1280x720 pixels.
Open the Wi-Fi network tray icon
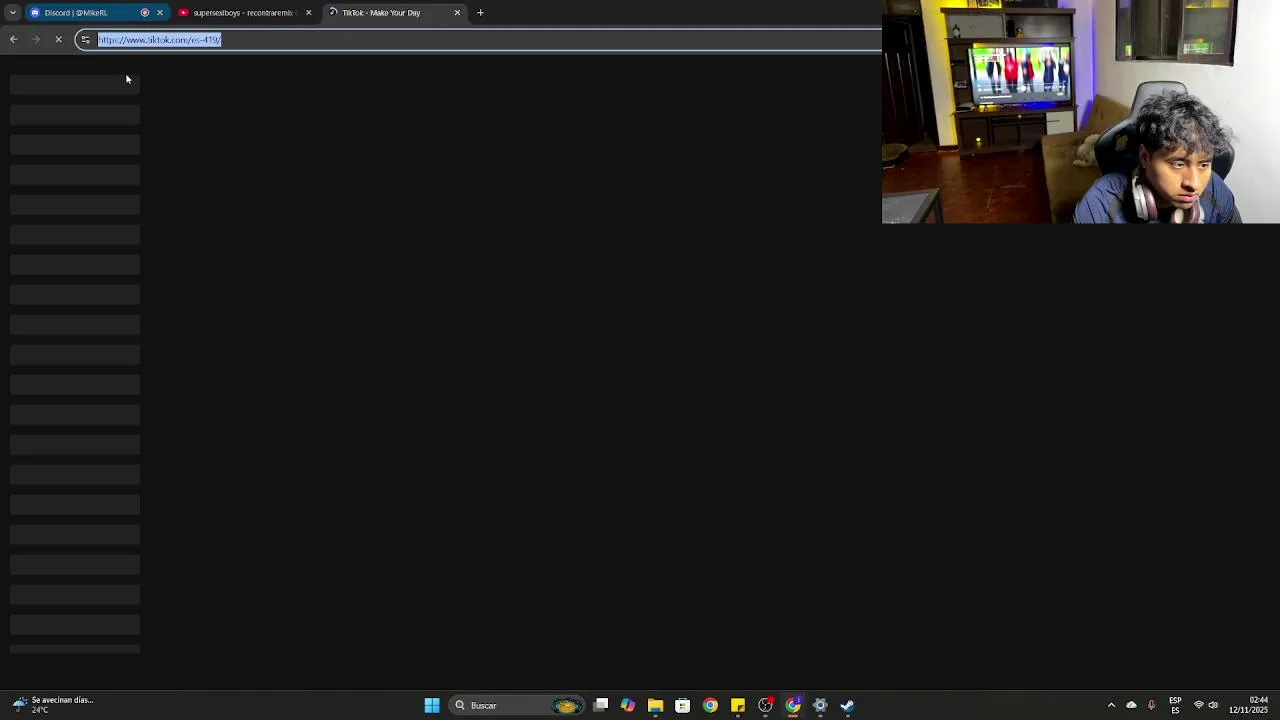coord(1198,706)
